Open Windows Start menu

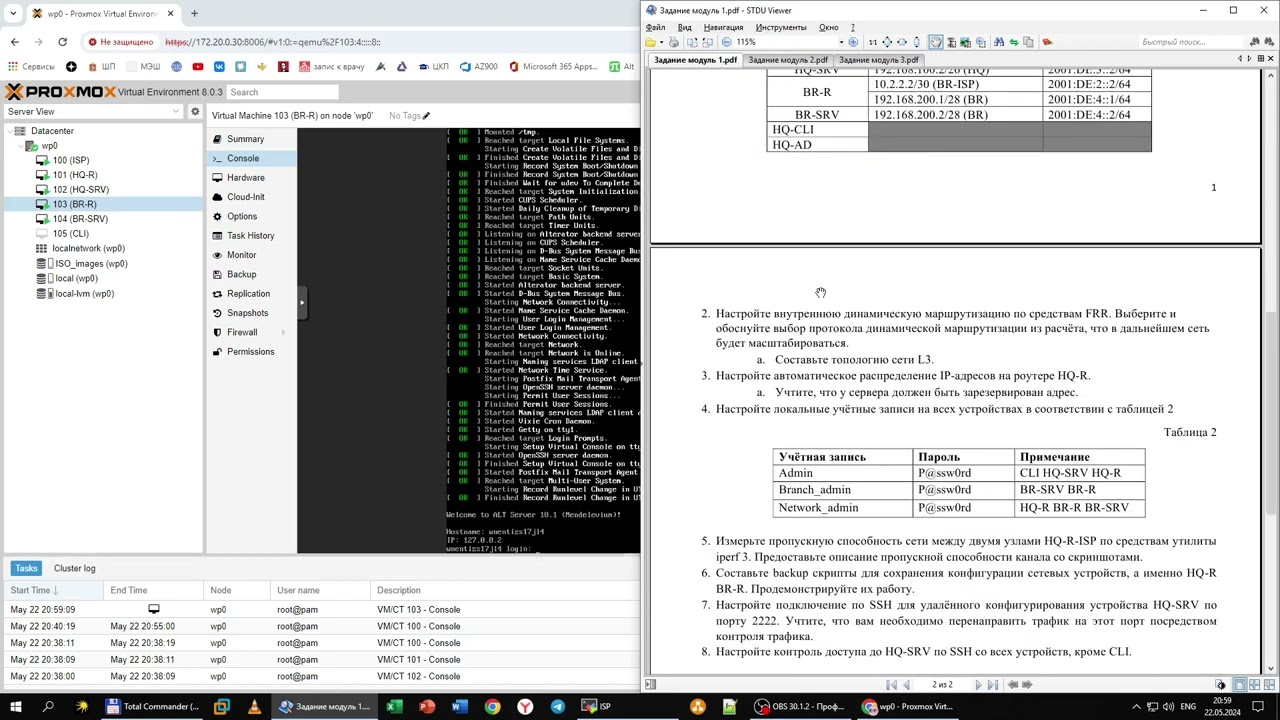coord(16,707)
